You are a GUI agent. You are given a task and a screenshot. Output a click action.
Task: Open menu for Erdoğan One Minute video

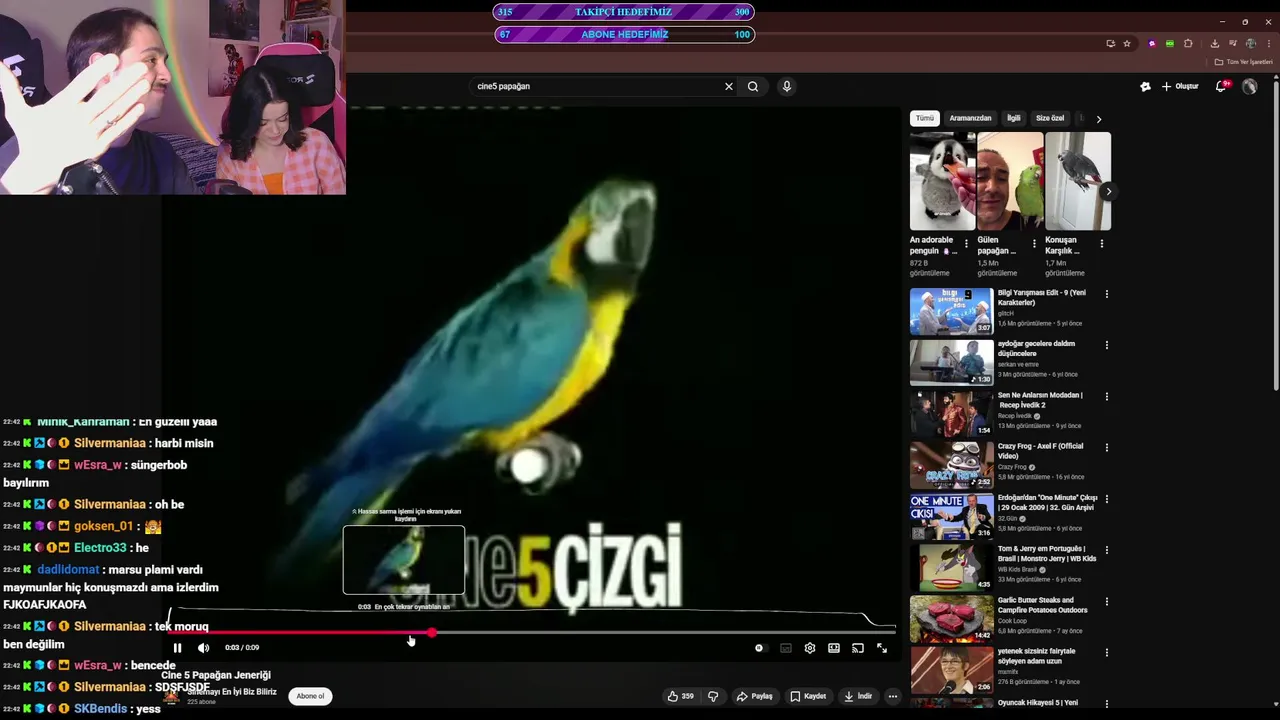click(1106, 499)
